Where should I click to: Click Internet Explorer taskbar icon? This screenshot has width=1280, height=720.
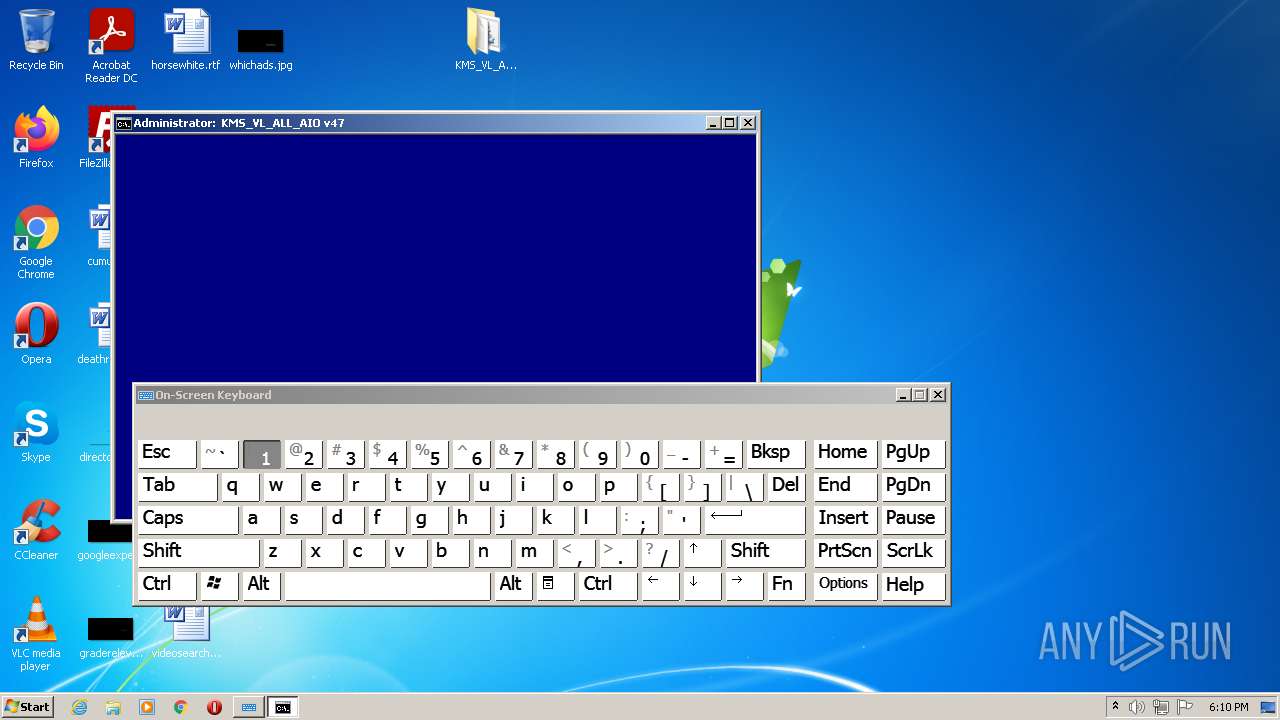tap(79, 707)
